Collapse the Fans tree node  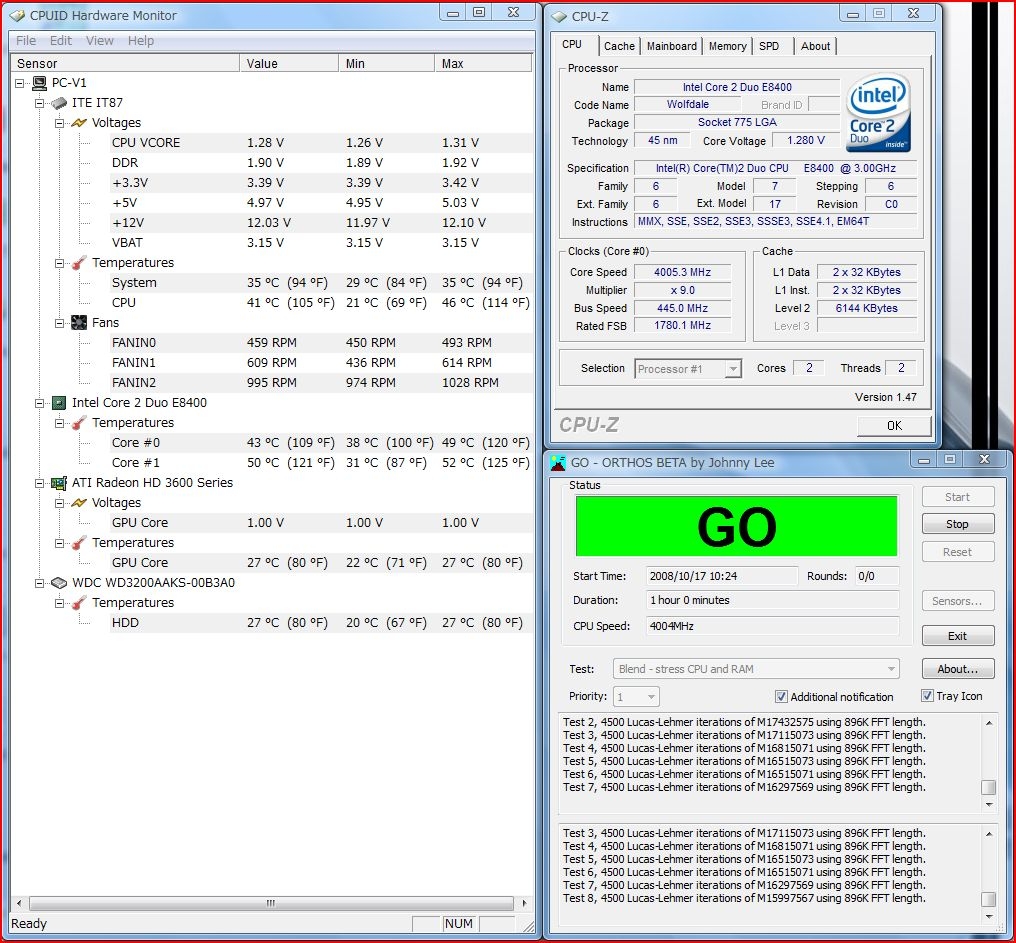pyautogui.click(x=60, y=323)
